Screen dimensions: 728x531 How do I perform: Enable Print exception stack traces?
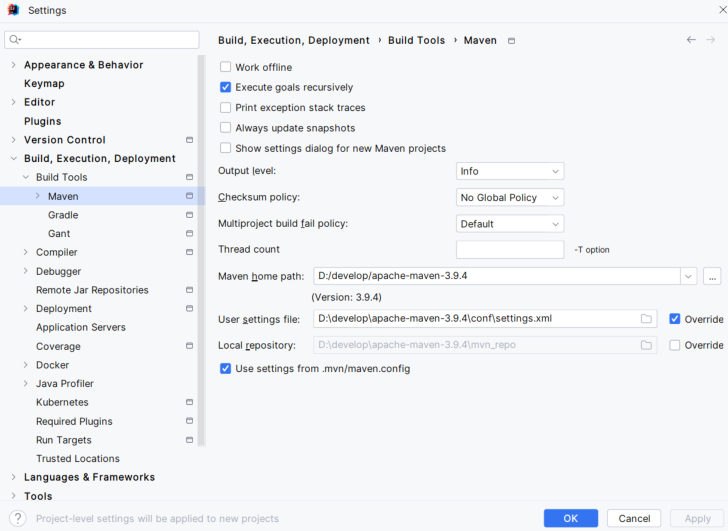pos(225,108)
